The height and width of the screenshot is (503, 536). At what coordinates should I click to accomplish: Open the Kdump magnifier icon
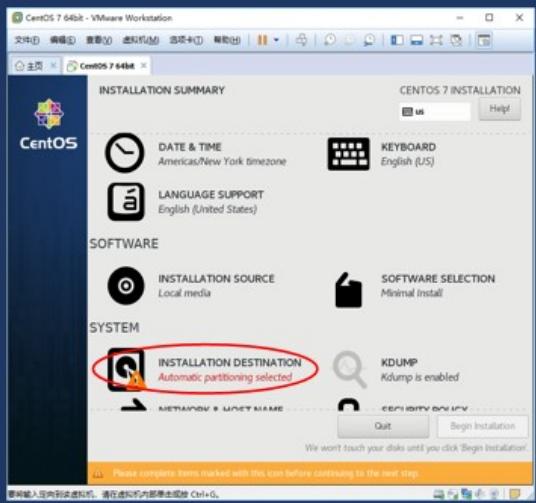tap(349, 369)
